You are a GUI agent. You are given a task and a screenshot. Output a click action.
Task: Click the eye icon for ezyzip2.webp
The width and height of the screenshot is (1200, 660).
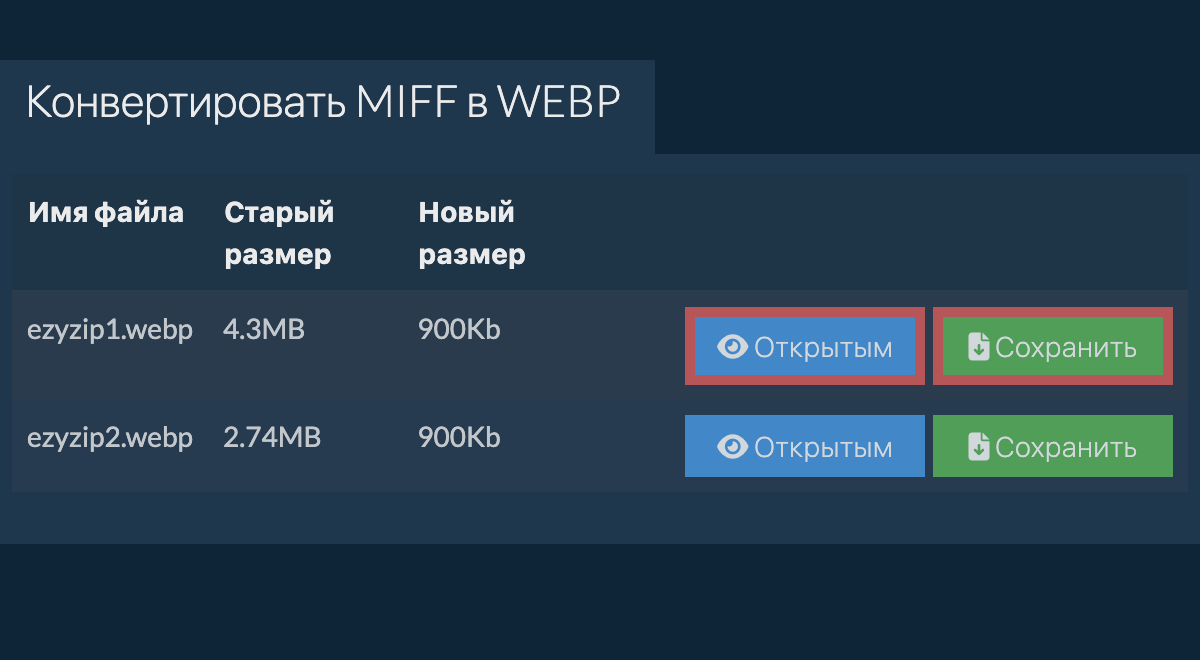tap(733, 447)
